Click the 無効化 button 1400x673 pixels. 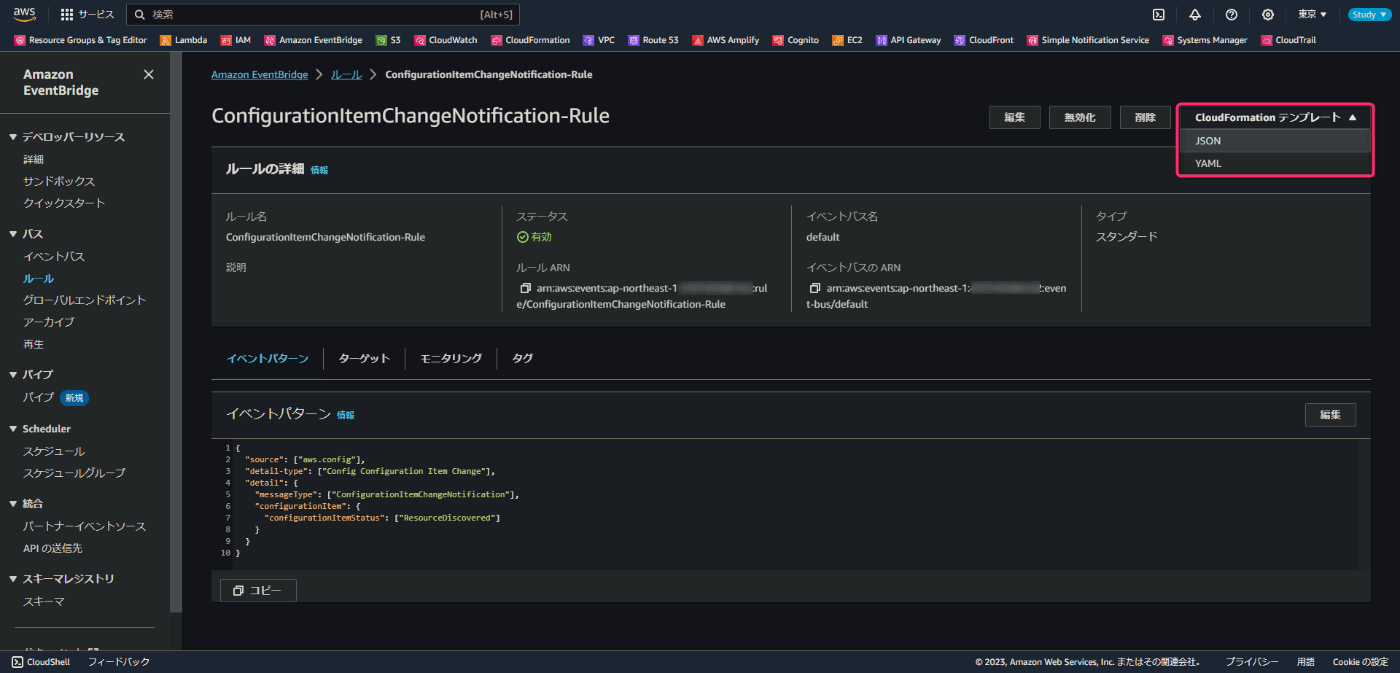click(1080, 117)
